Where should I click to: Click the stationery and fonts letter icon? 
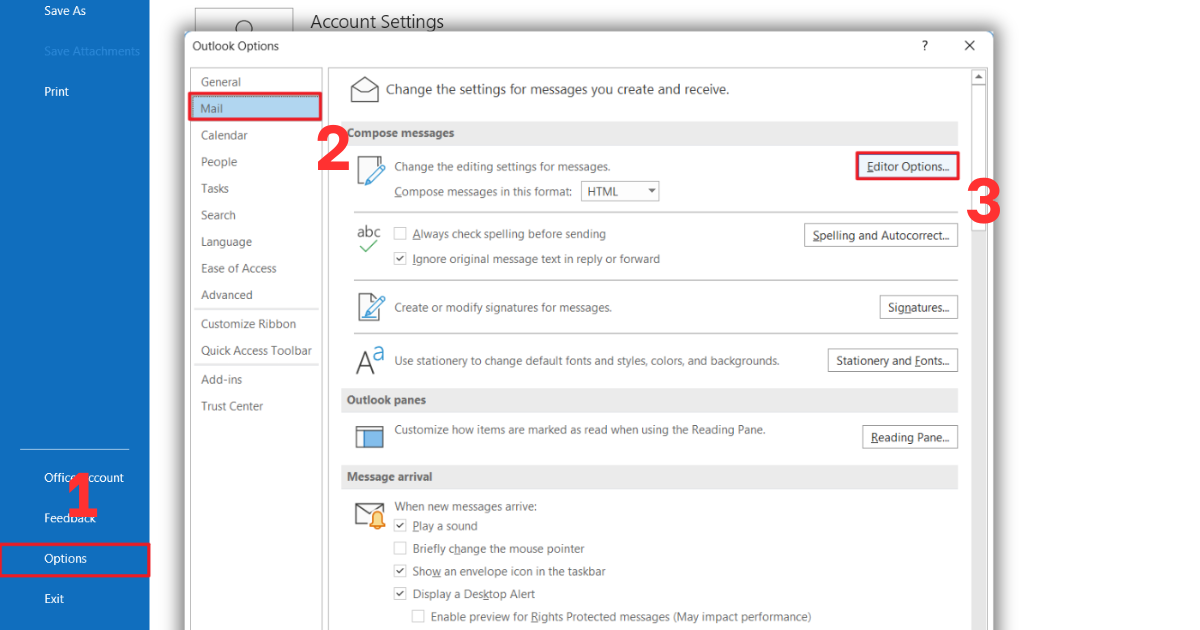pyautogui.click(x=369, y=360)
